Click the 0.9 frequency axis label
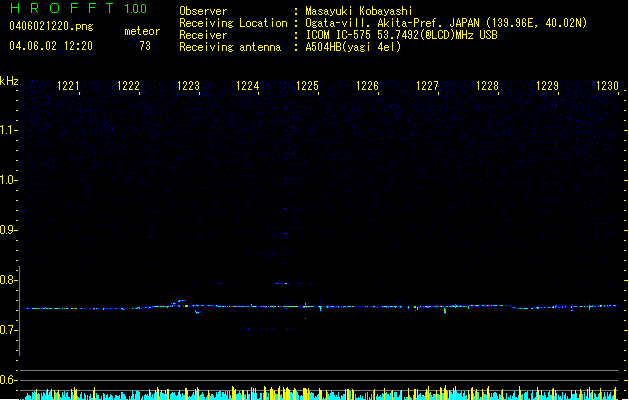The image size is (629, 400). pyautogui.click(x=9, y=230)
